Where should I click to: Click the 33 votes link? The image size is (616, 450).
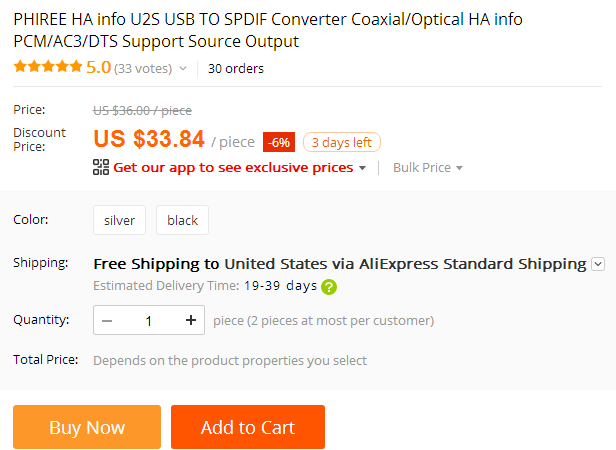pos(143,69)
